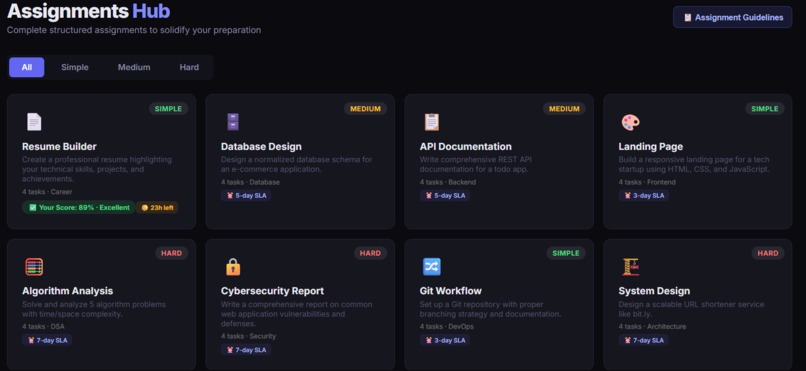Click the '23h left' timer badge
806x371 pixels.
coord(158,208)
